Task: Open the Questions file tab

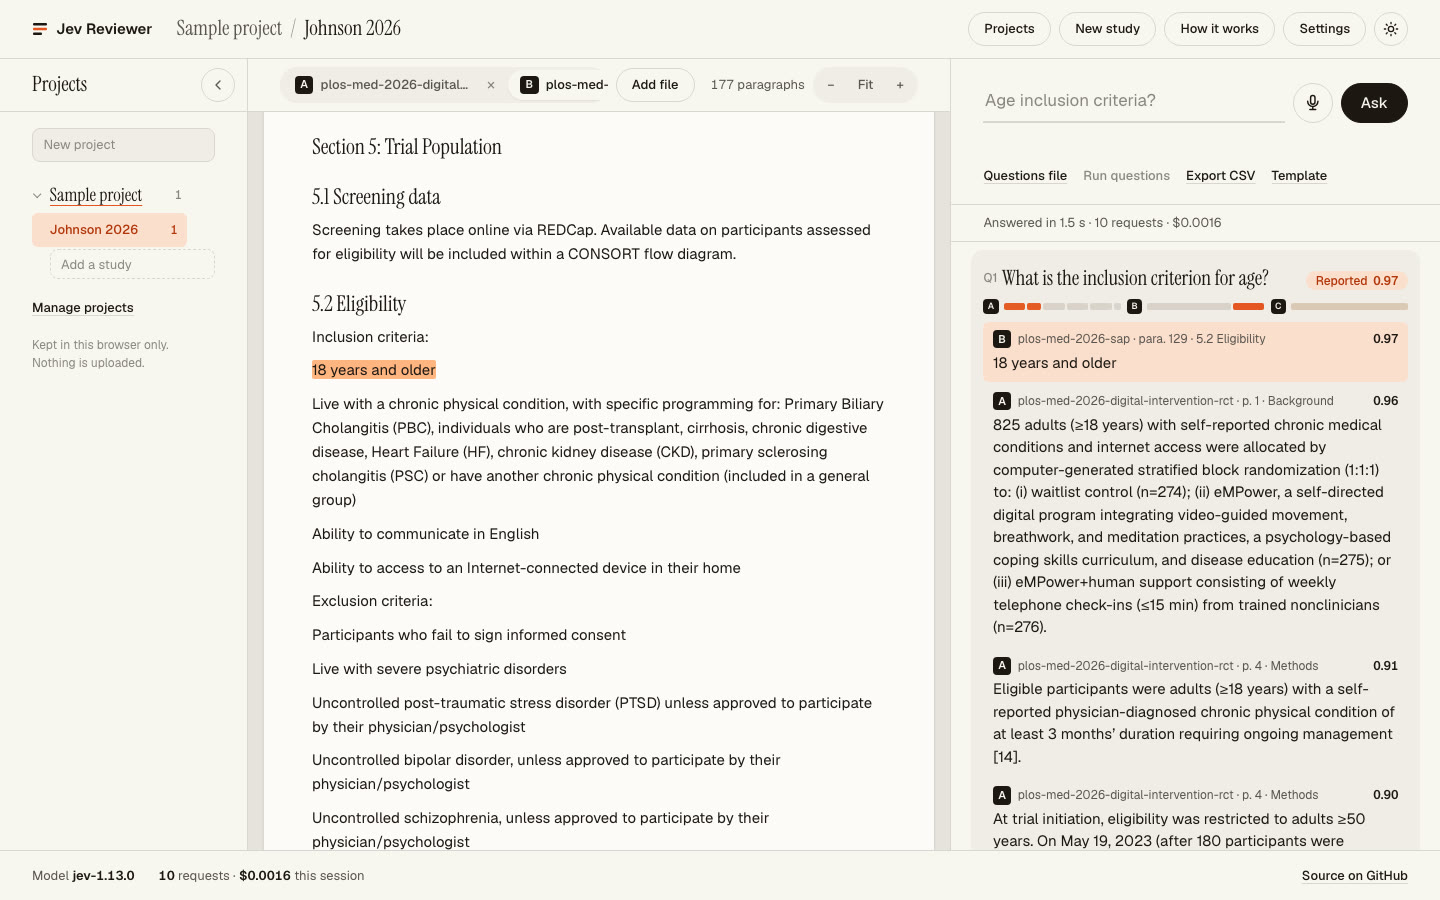Action: 1025,176
